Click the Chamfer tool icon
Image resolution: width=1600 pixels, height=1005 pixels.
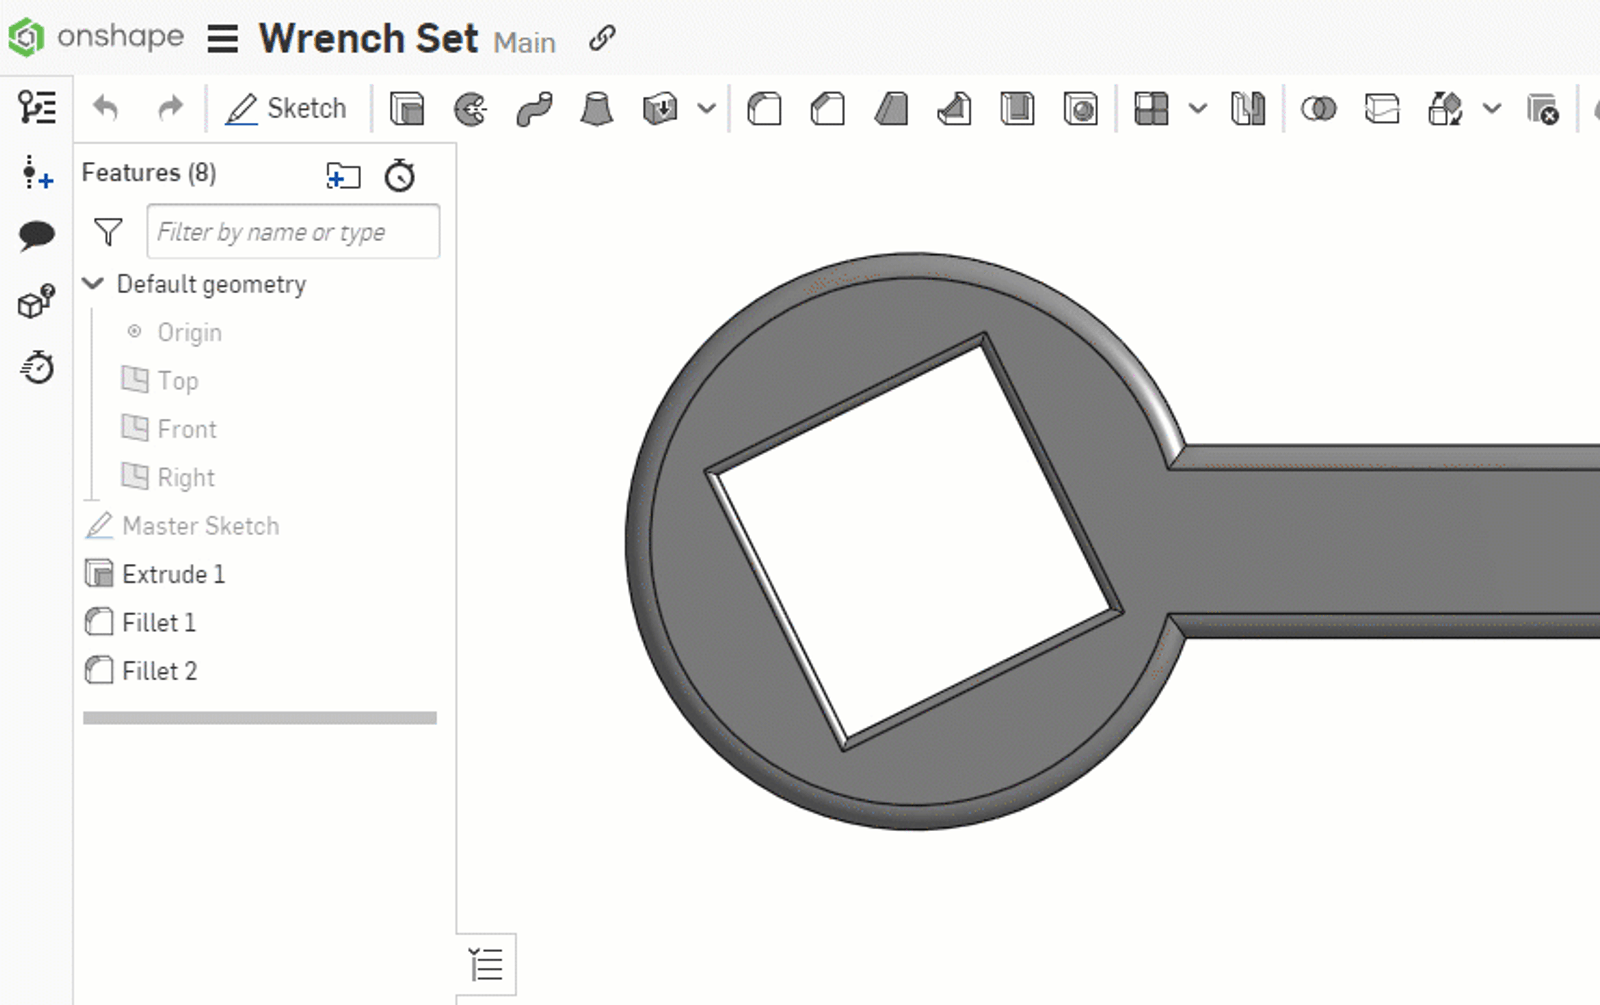(827, 108)
